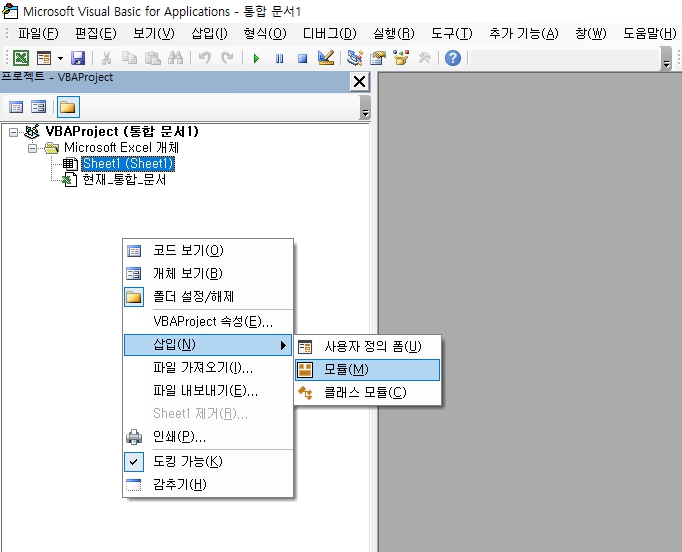Click the Find binoculars icon
The image size is (682, 552).
pos(175,58)
